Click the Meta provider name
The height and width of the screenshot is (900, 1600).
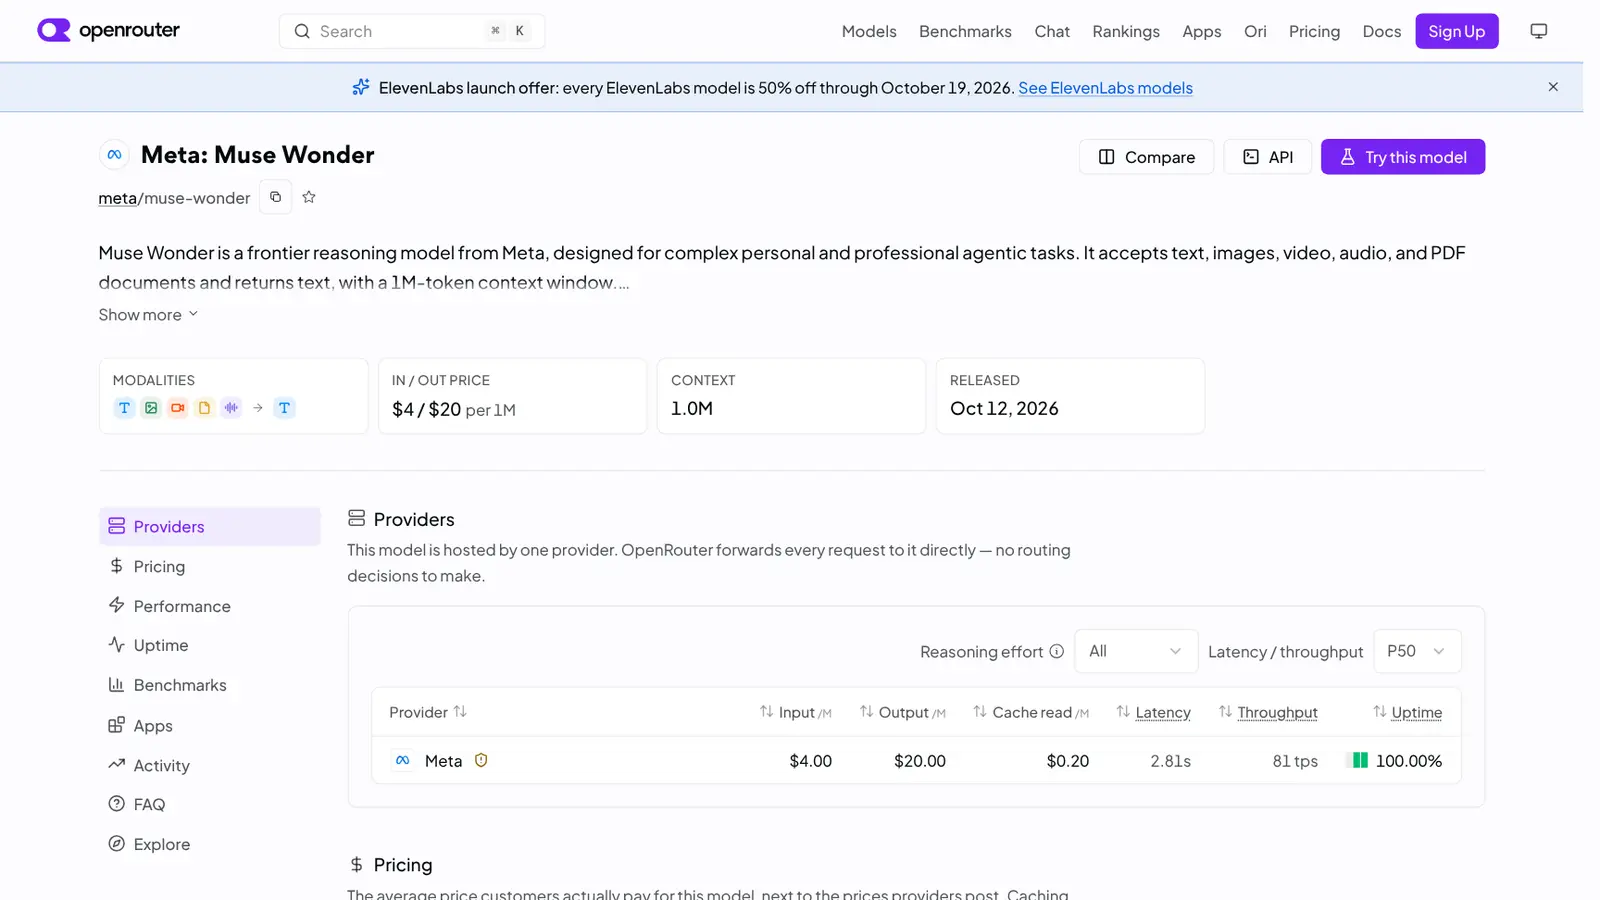(x=443, y=761)
